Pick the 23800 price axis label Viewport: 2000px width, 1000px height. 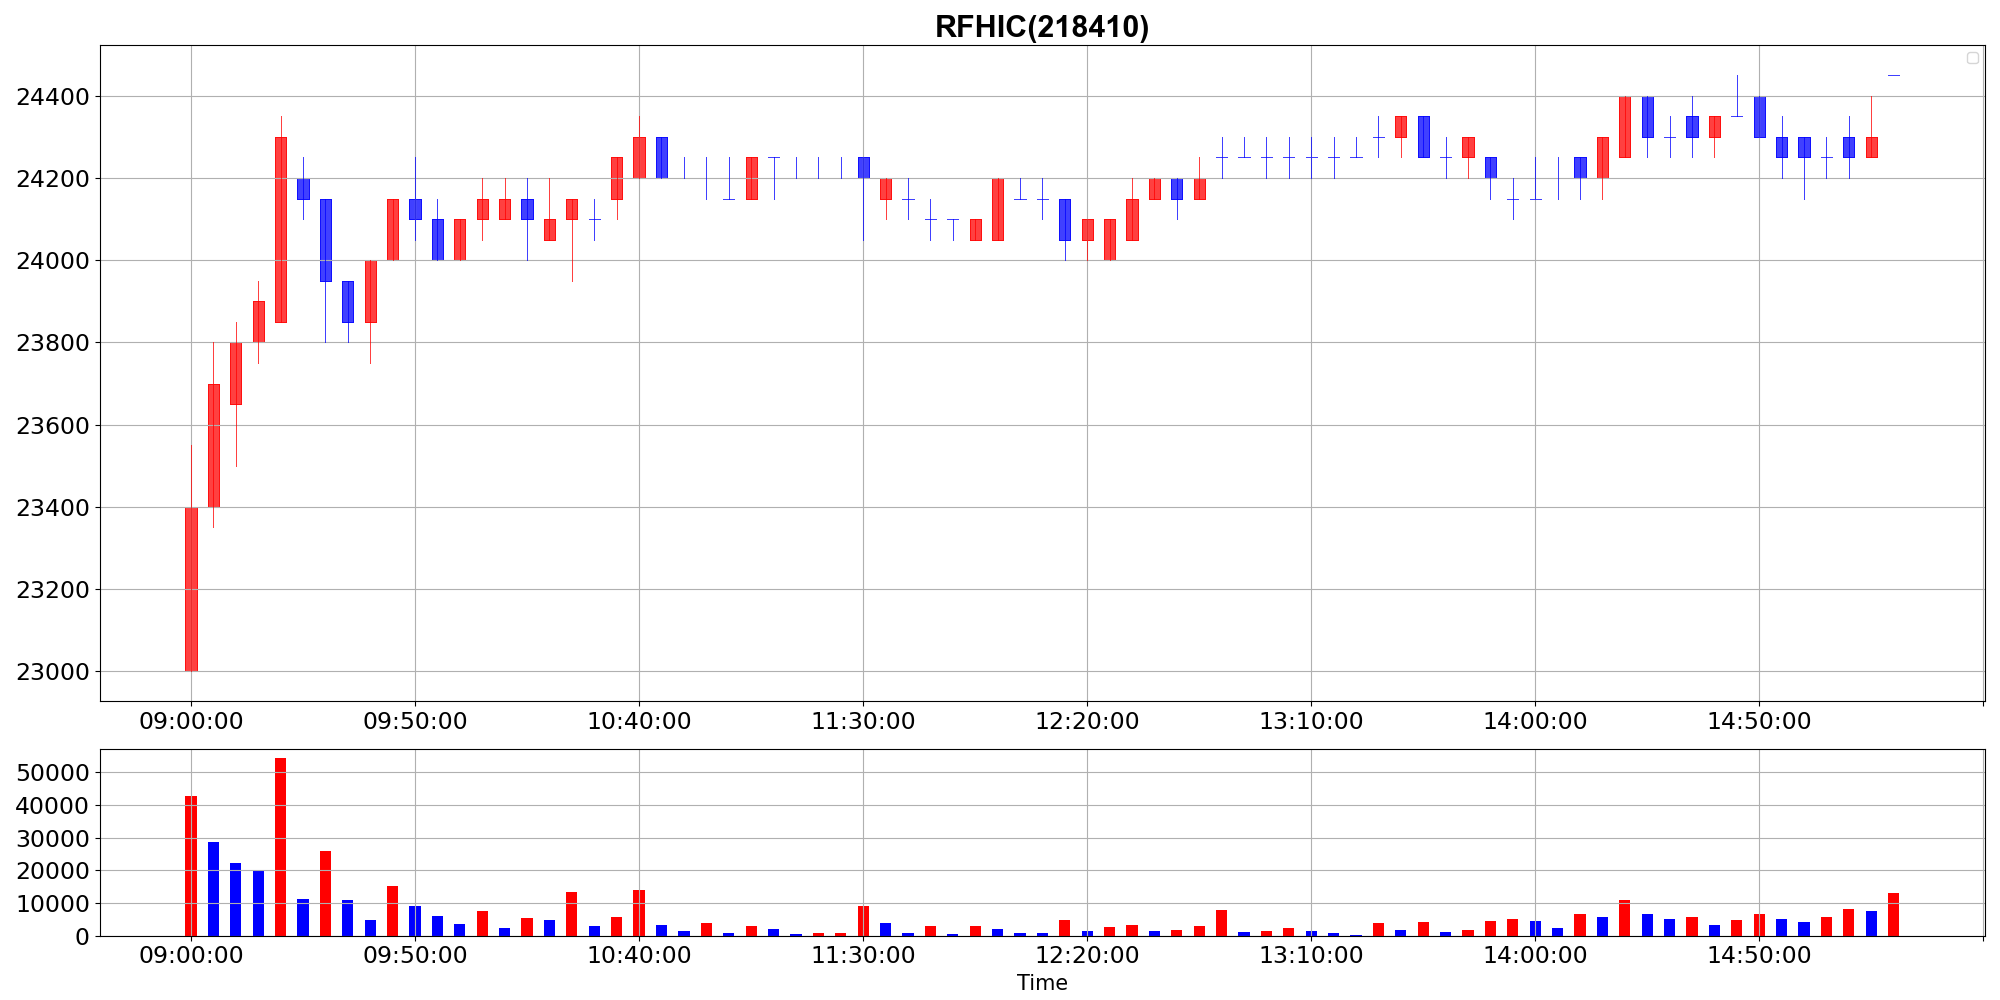tap(54, 343)
